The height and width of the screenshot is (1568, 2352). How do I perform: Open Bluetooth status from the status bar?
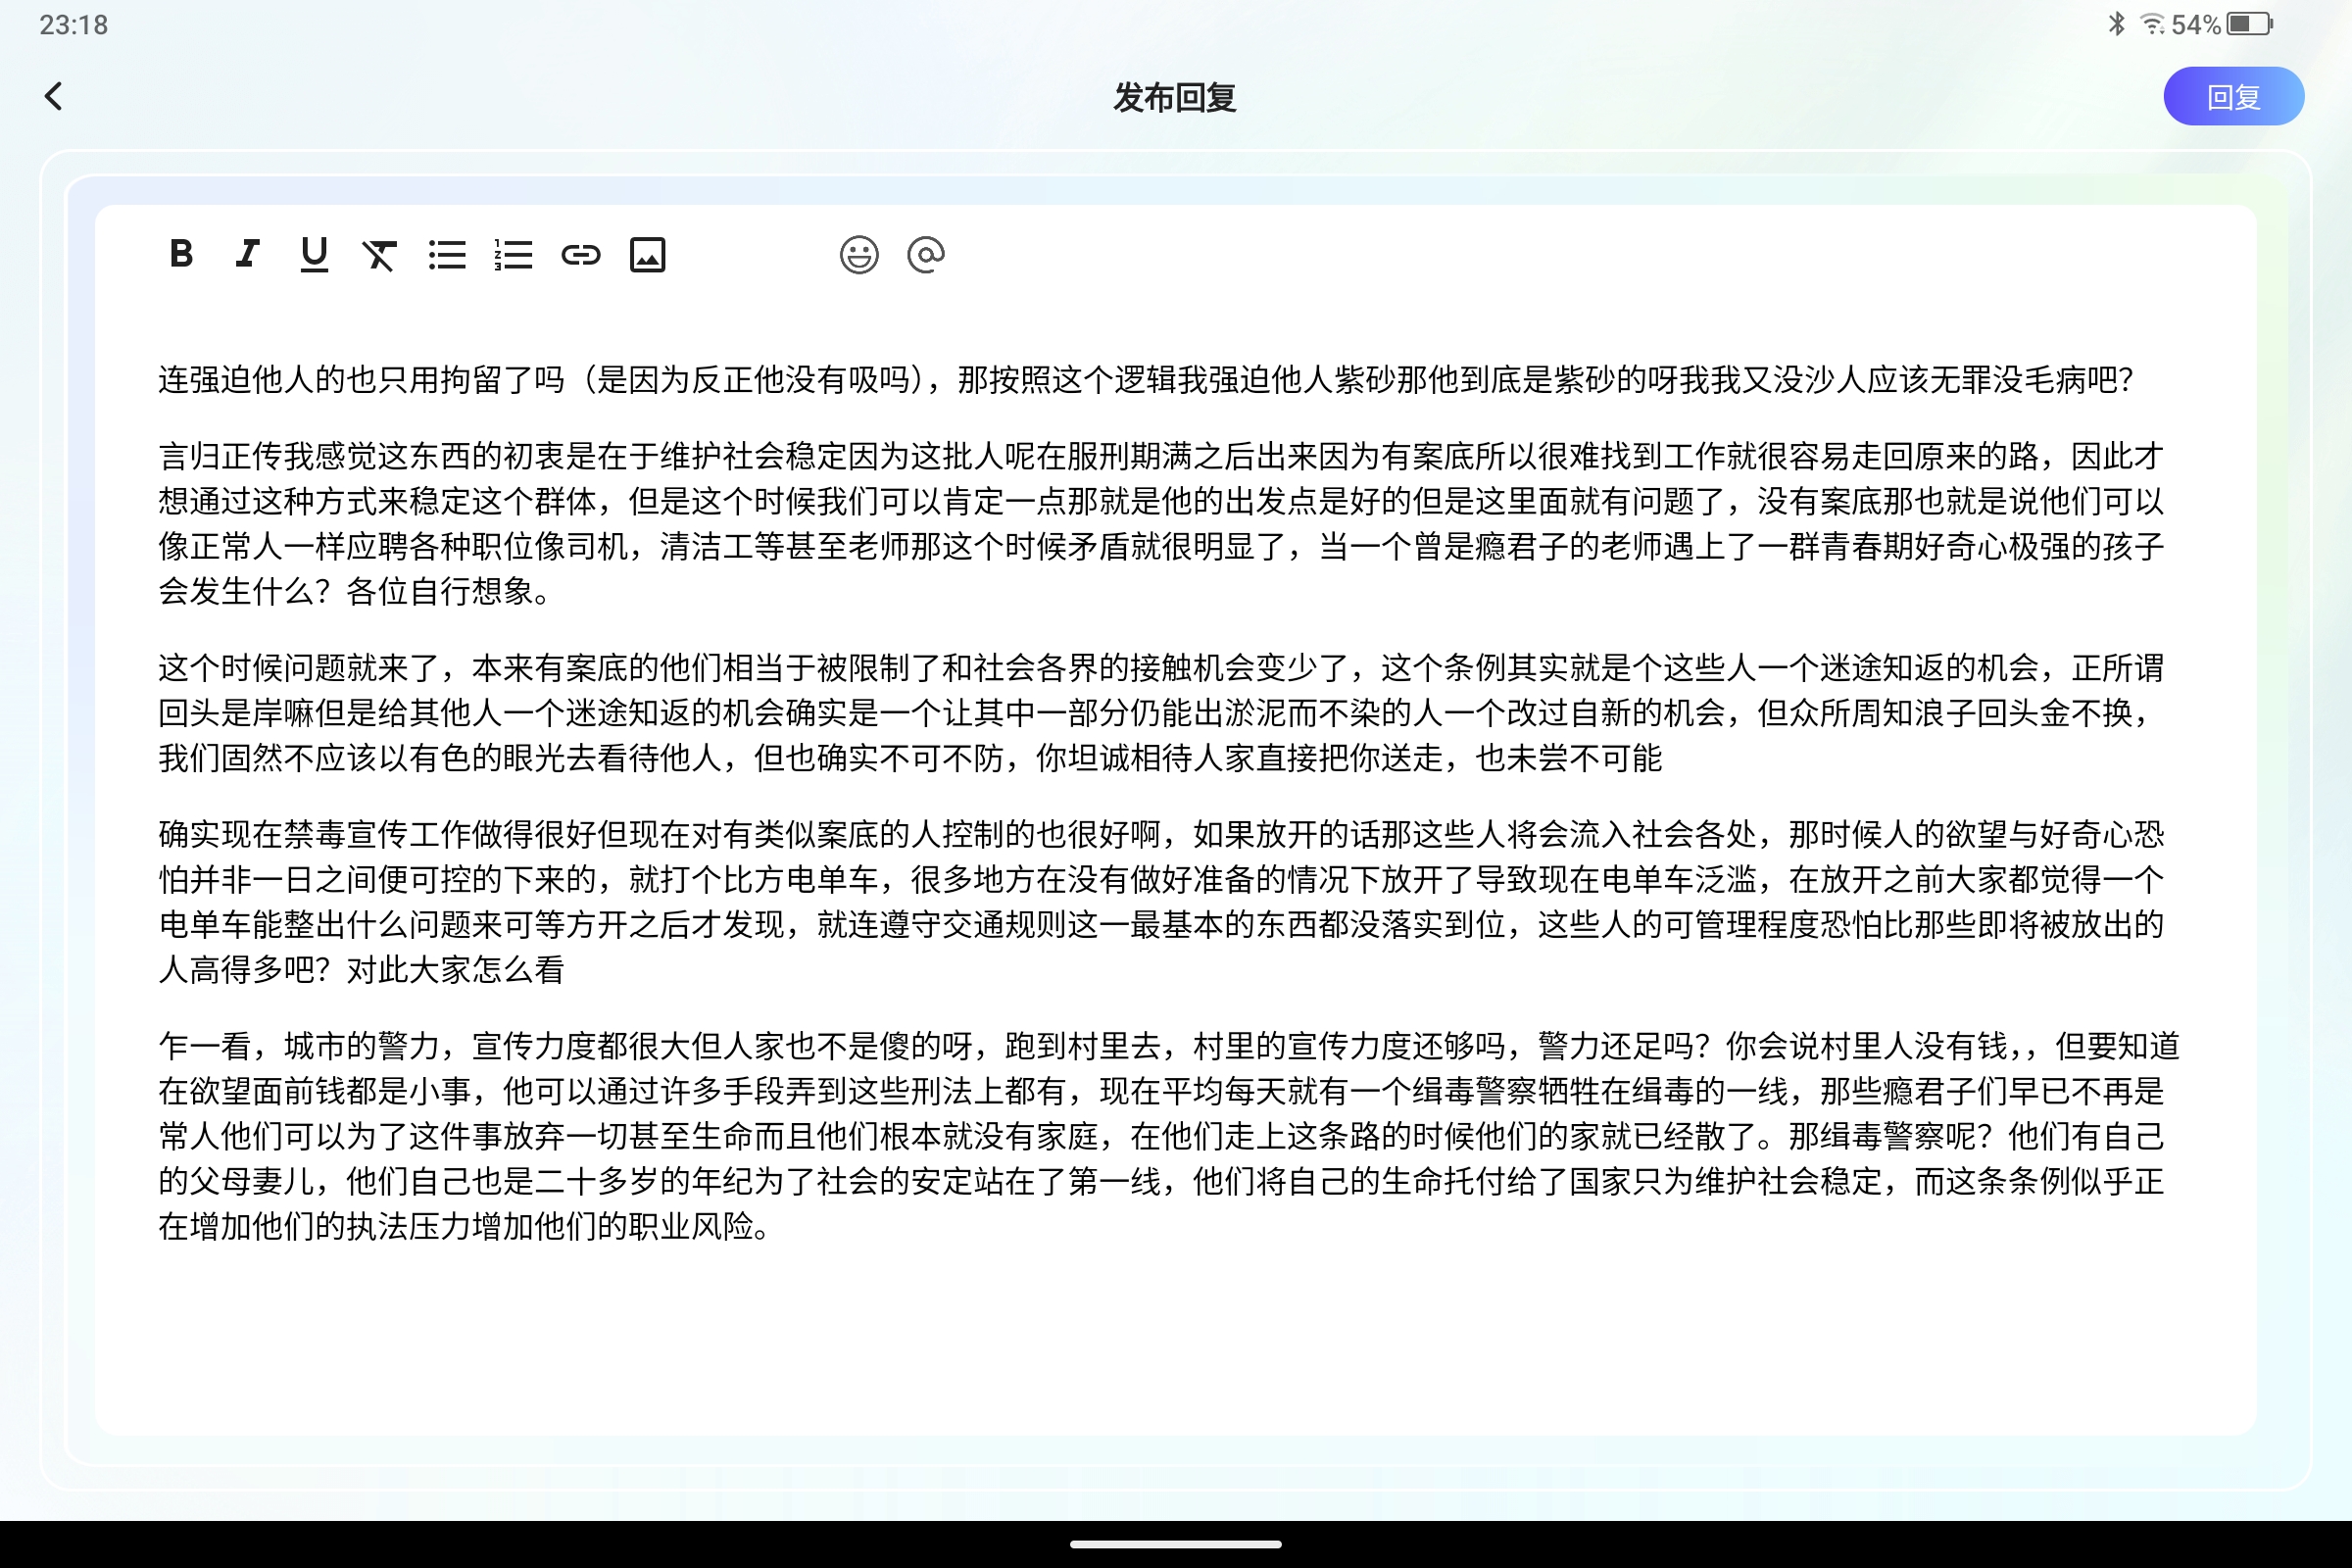click(2115, 24)
